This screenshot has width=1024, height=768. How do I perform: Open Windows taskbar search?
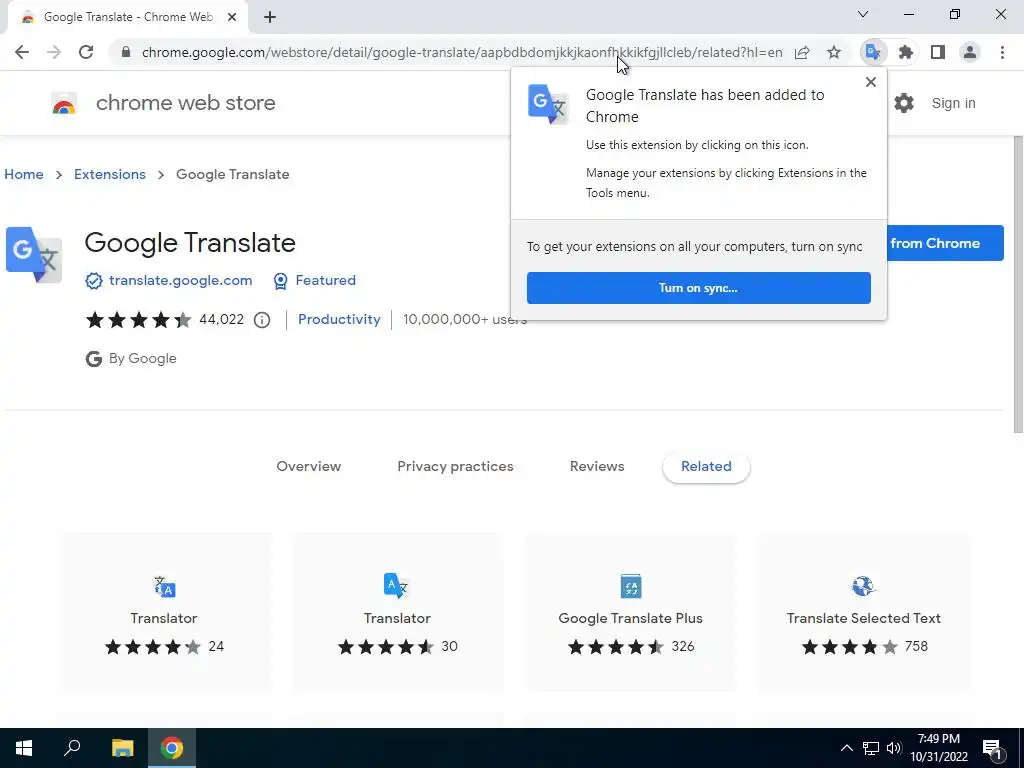pos(72,748)
